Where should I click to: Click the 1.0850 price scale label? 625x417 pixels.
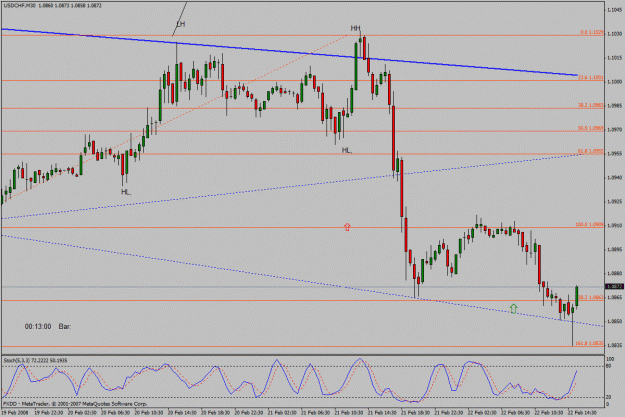coord(614,321)
